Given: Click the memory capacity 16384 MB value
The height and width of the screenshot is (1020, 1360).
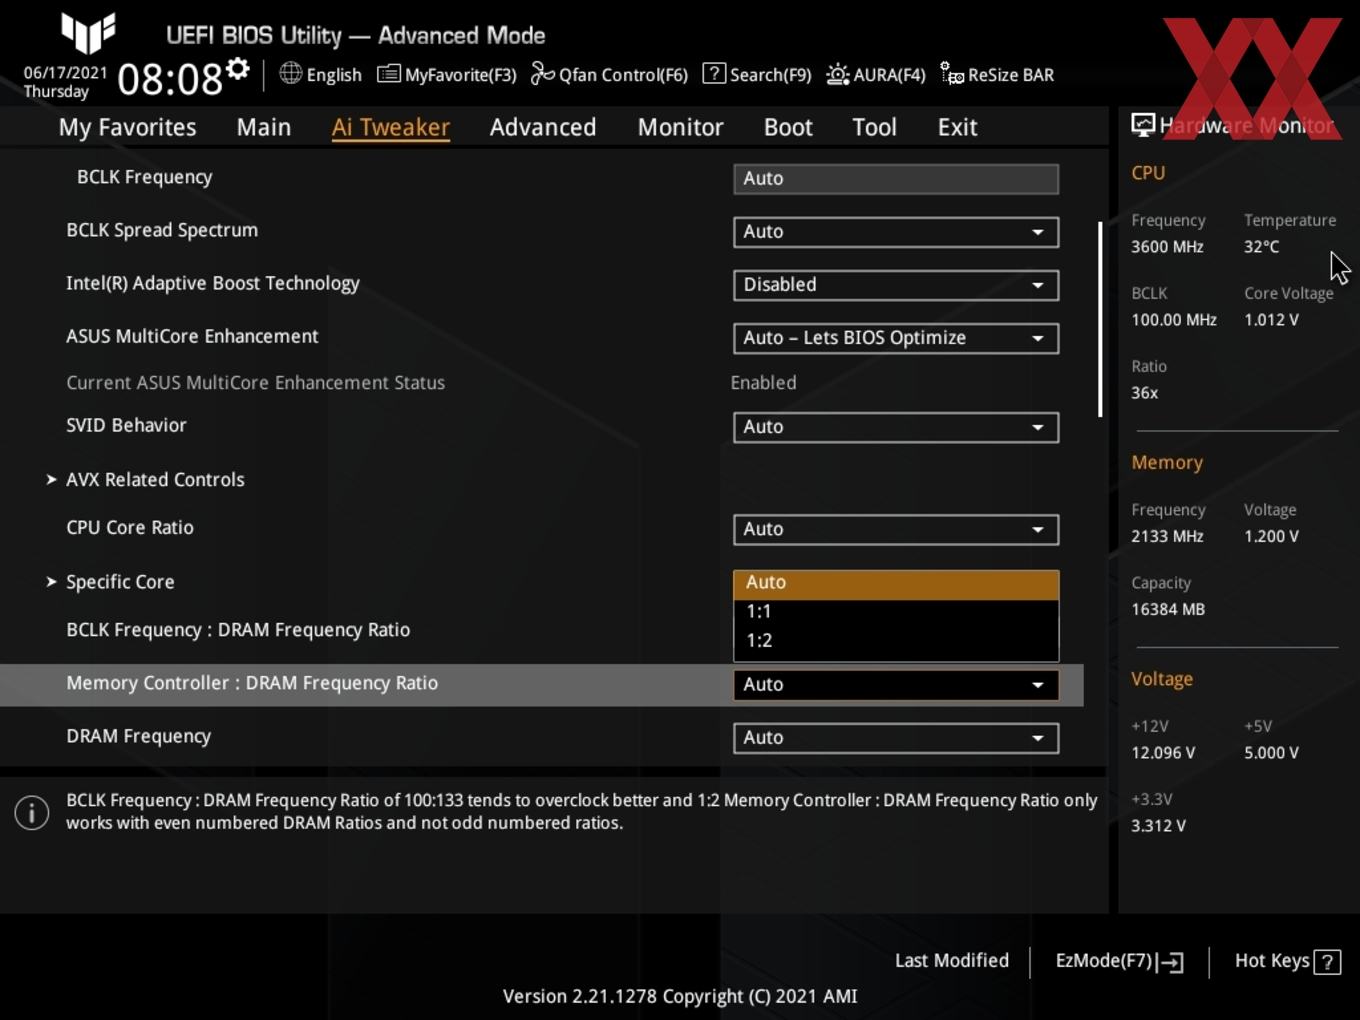Looking at the screenshot, I should click(1168, 609).
